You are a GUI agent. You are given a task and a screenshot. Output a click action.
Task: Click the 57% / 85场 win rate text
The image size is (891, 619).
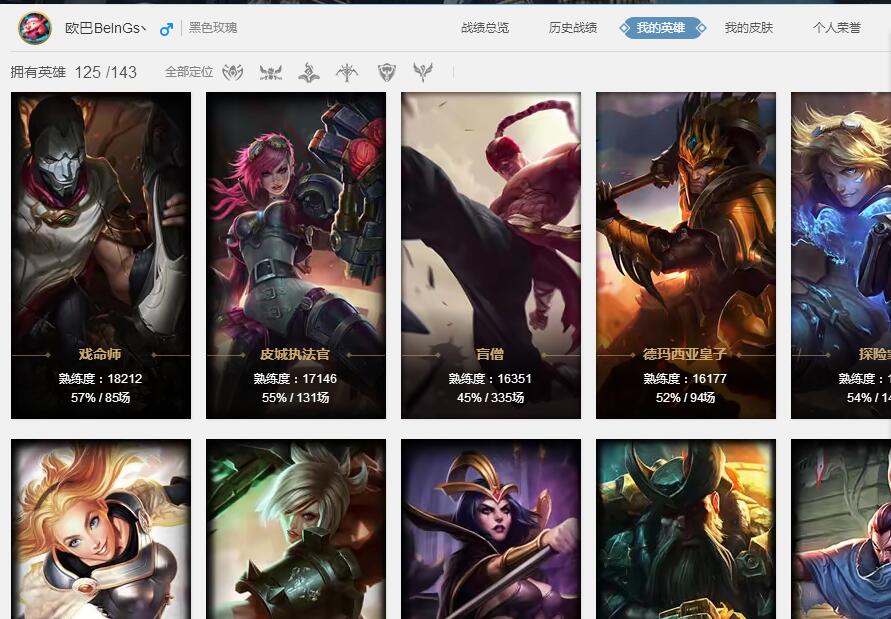pyautogui.click(x=101, y=398)
